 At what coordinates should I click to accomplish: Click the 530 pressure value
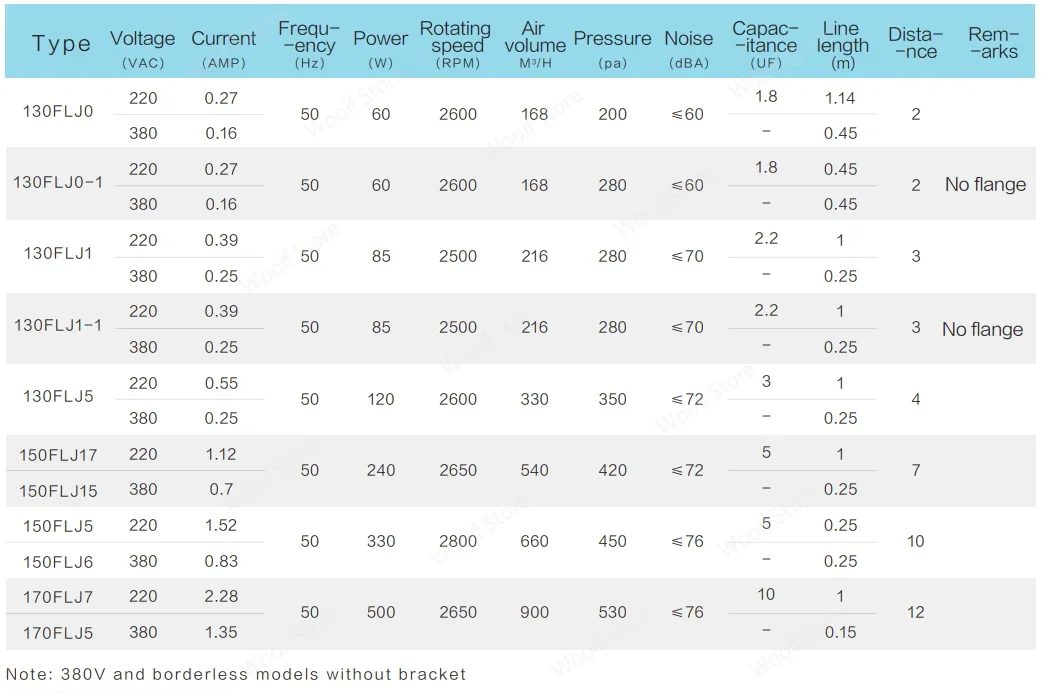[612, 613]
